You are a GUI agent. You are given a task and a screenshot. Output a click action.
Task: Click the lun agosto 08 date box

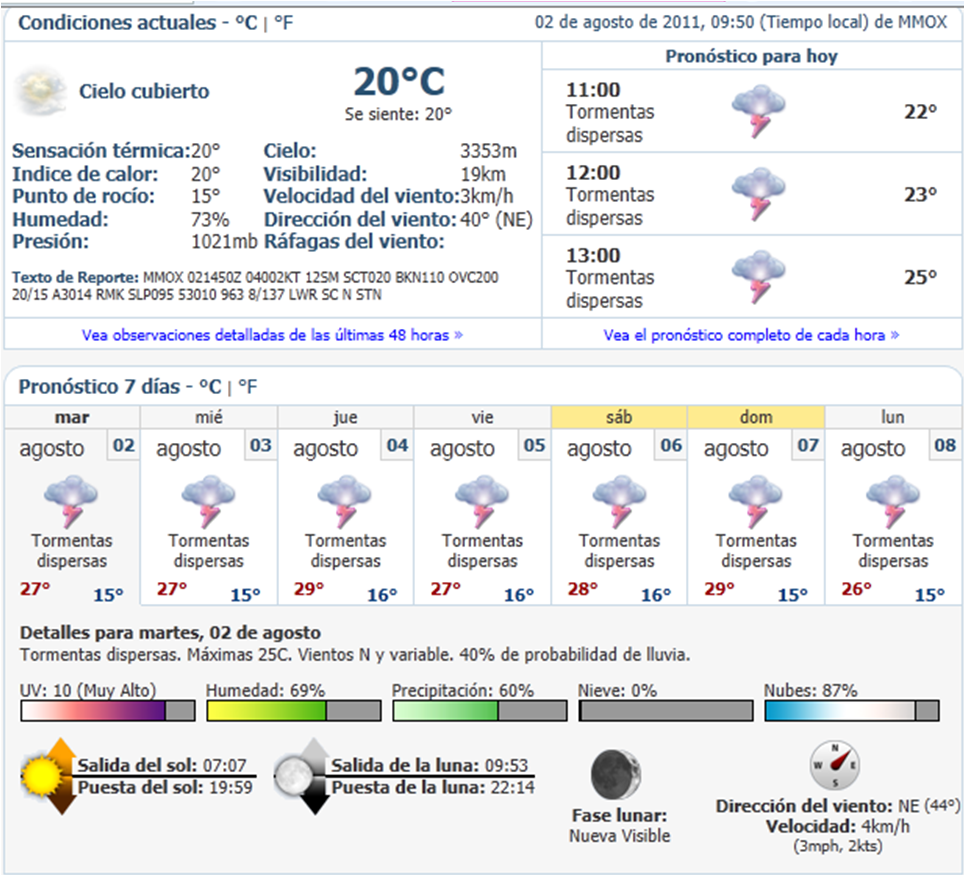pyautogui.click(x=944, y=446)
